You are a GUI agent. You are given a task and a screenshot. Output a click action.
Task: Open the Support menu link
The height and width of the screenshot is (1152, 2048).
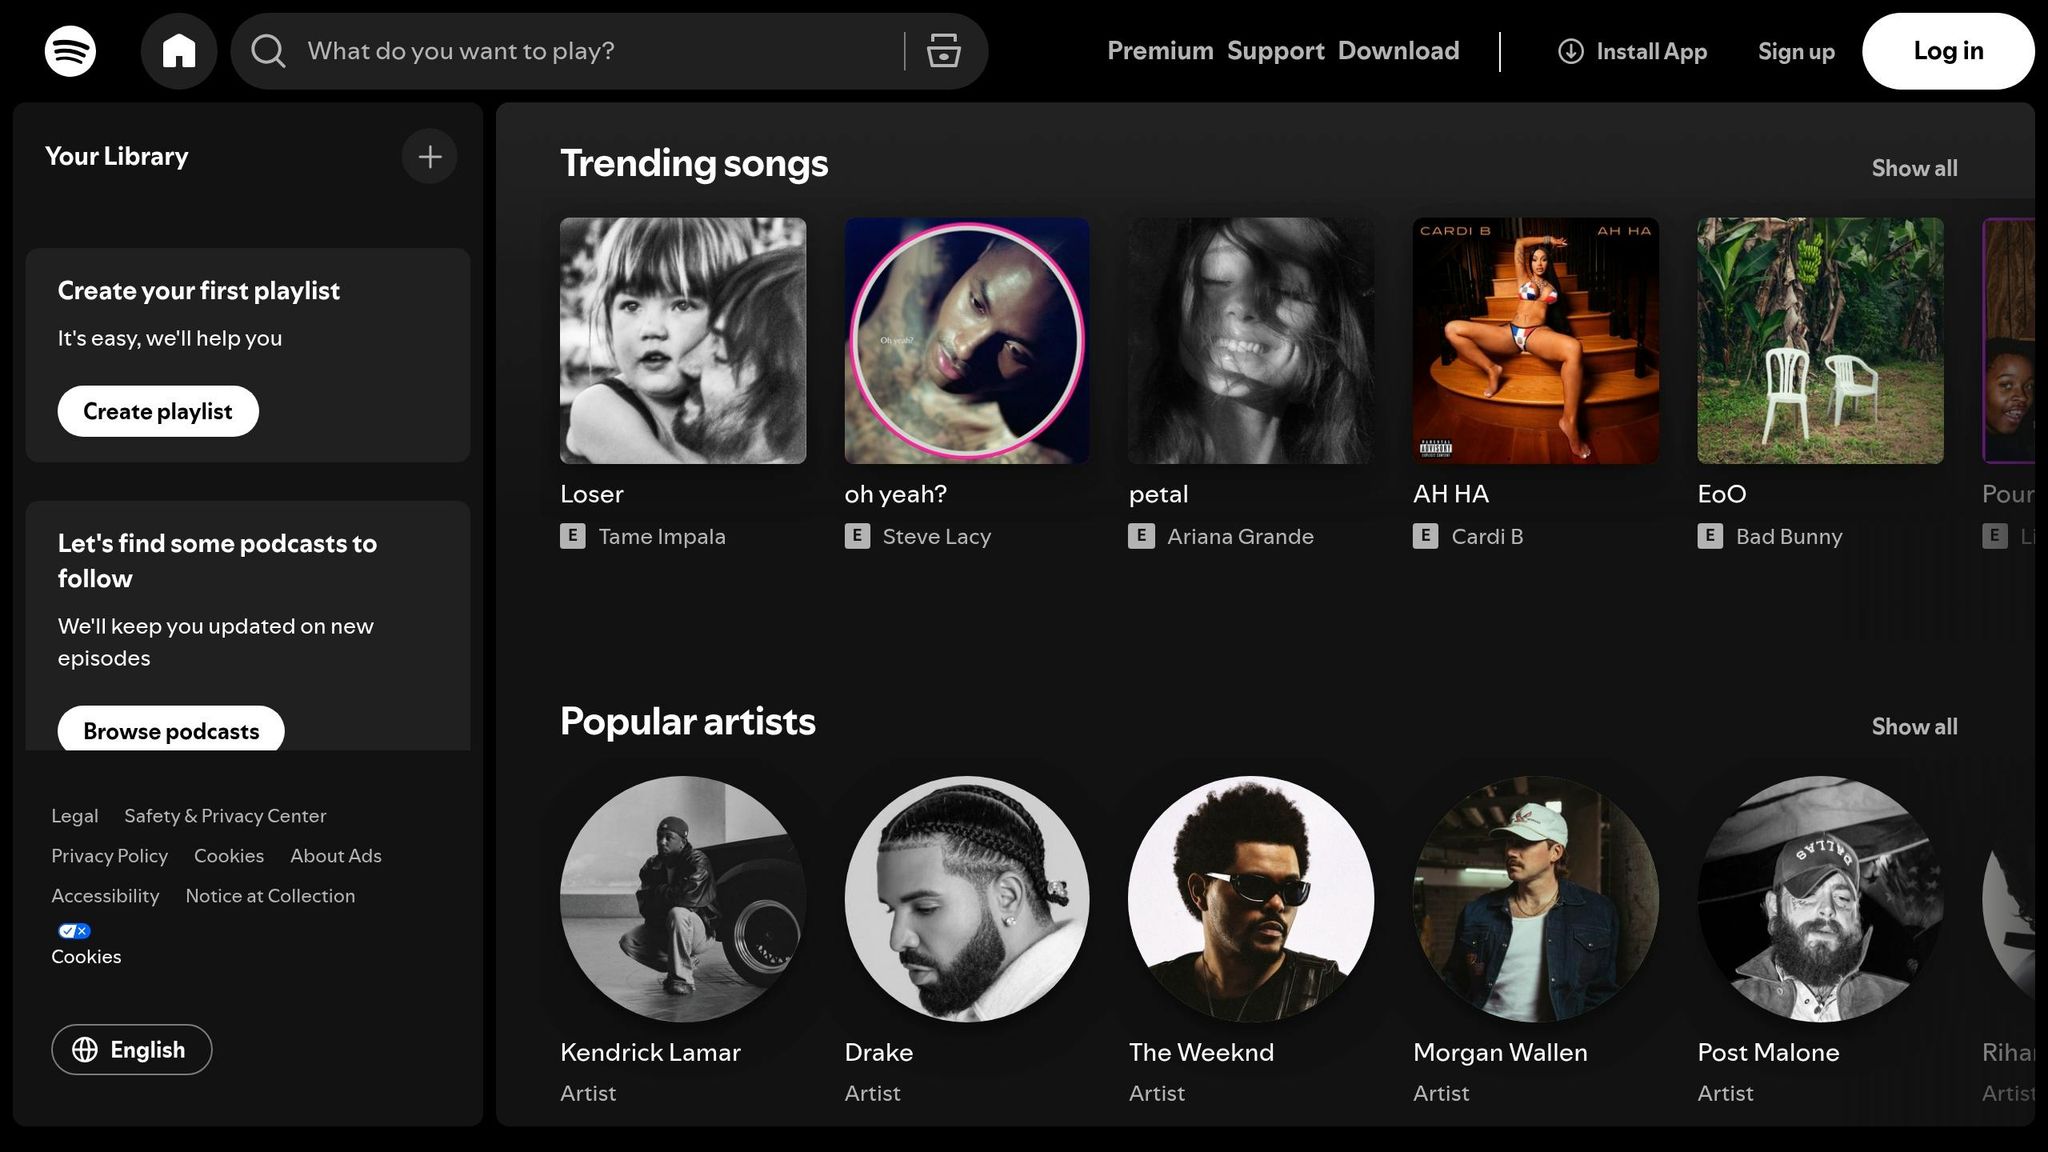pyautogui.click(x=1276, y=51)
